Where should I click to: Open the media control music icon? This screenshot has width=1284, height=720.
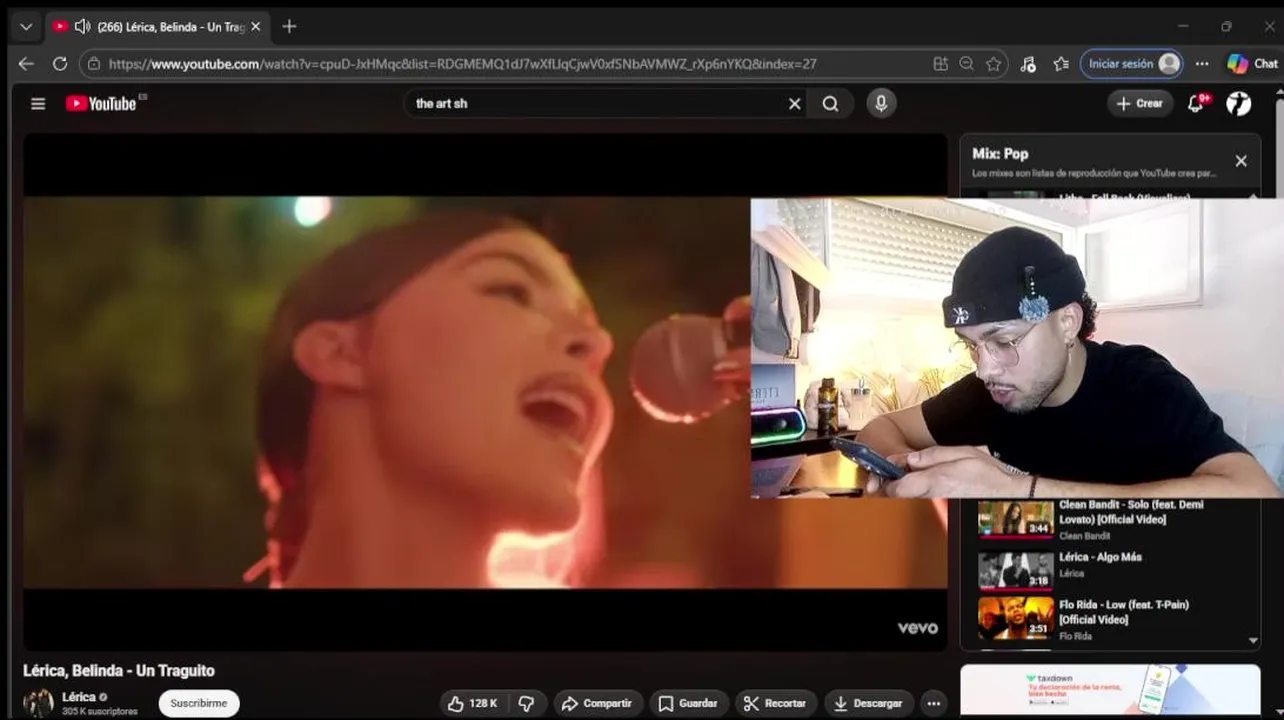[x=1028, y=63]
